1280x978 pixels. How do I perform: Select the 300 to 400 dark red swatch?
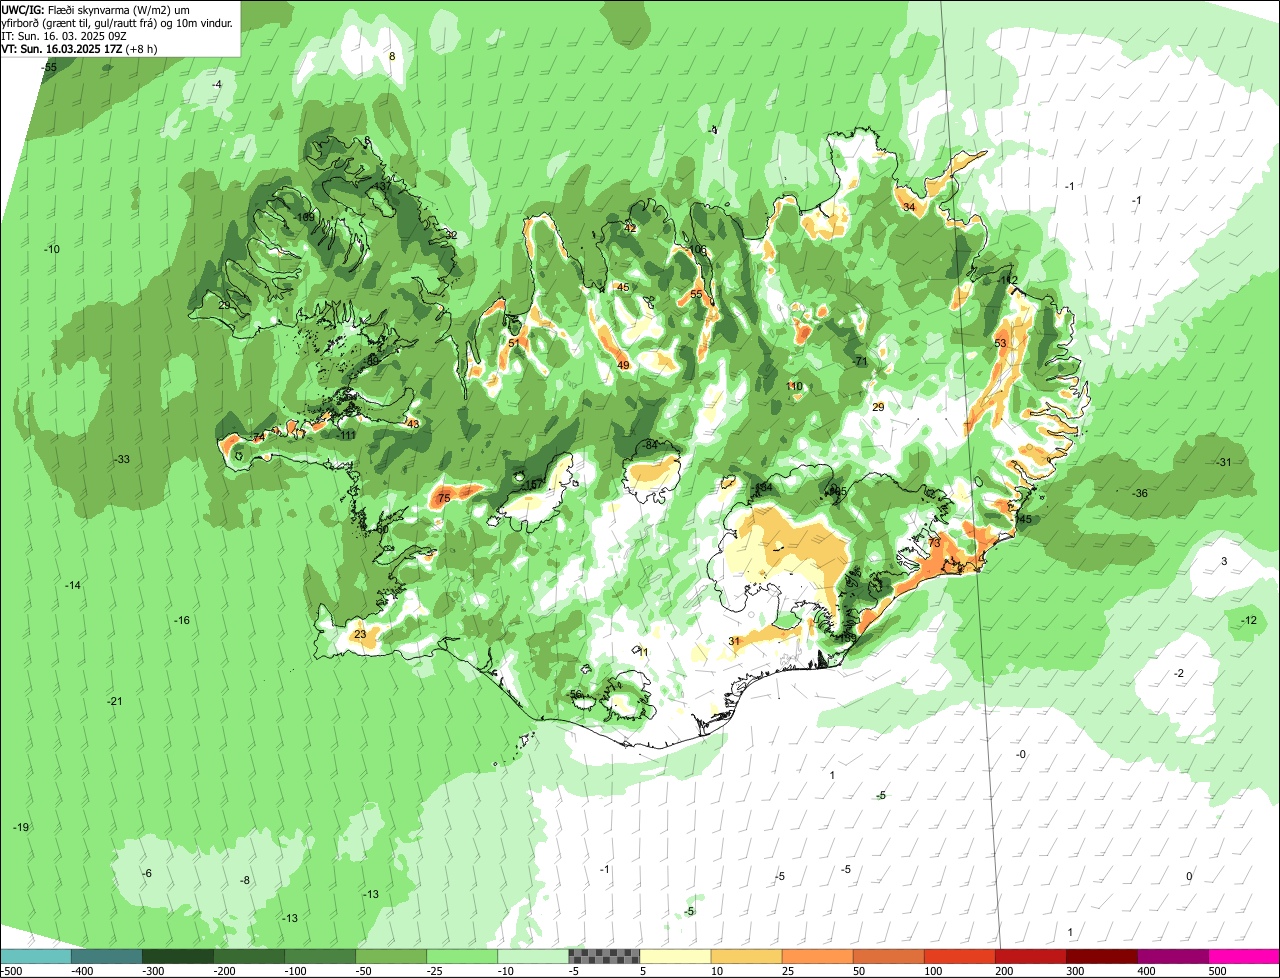[1100, 956]
